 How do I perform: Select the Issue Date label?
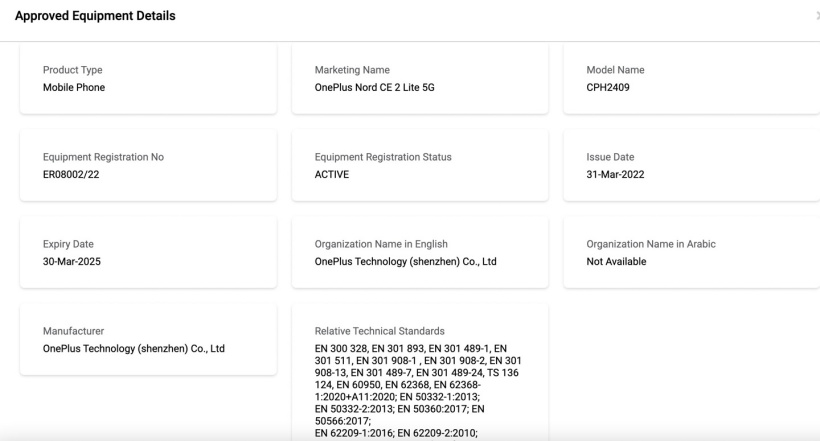coord(610,157)
